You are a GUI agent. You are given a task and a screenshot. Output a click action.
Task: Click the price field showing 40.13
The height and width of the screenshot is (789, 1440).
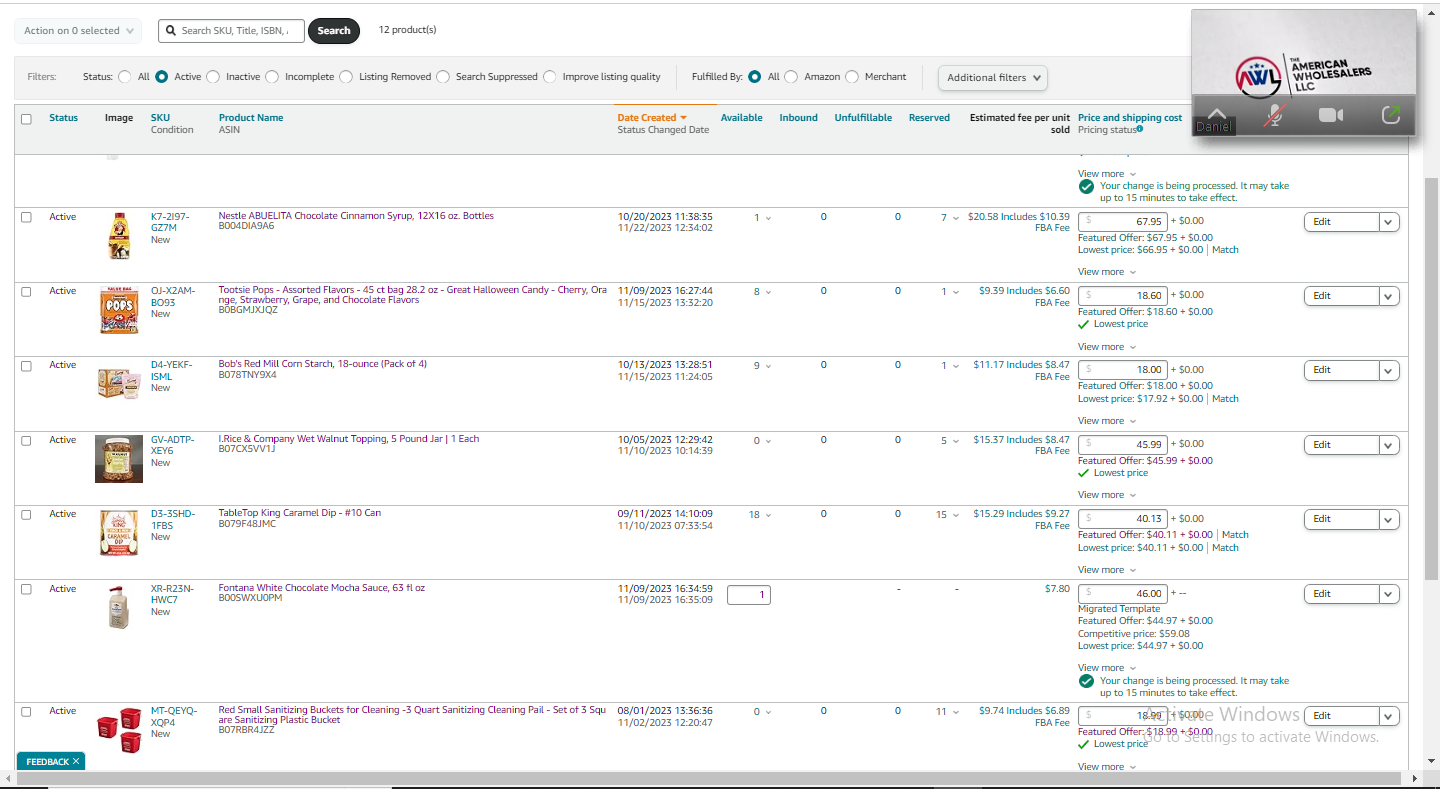point(1123,518)
